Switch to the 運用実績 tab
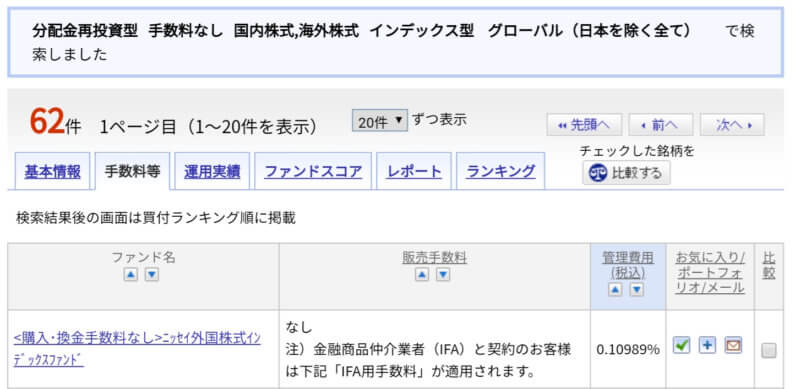800x389 pixels. (x=212, y=172)
